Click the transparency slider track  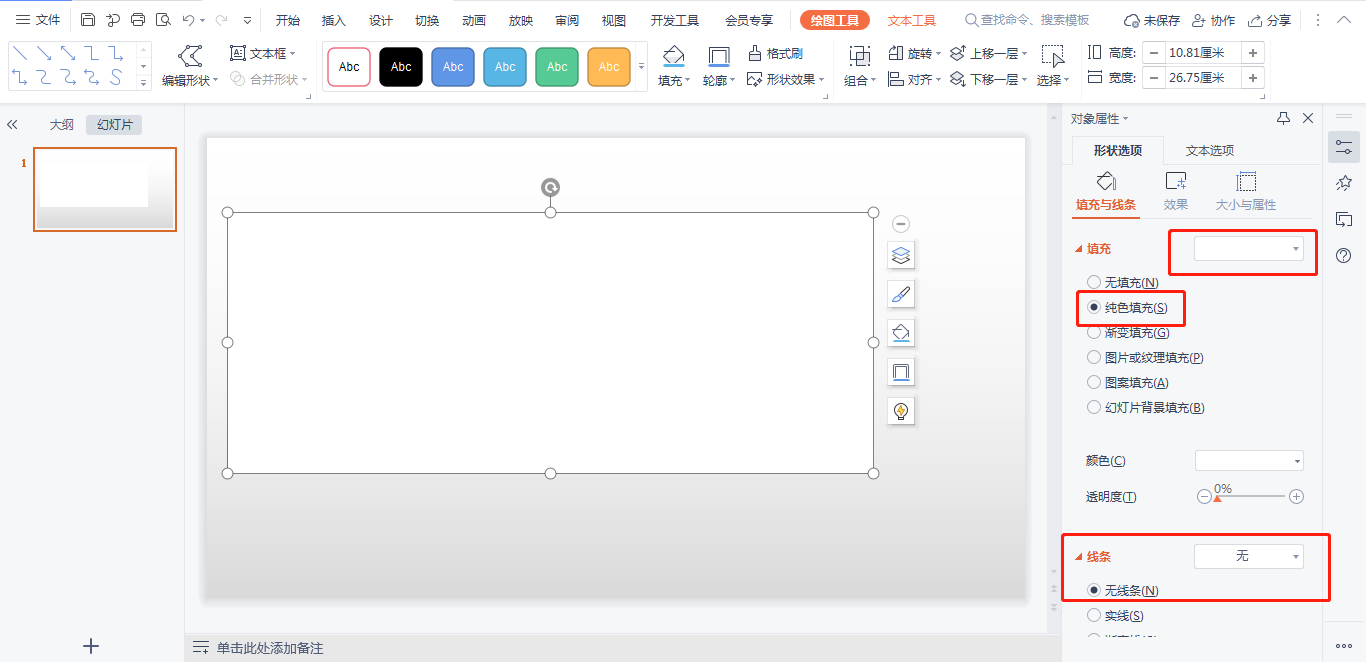tap(1250, 496)
